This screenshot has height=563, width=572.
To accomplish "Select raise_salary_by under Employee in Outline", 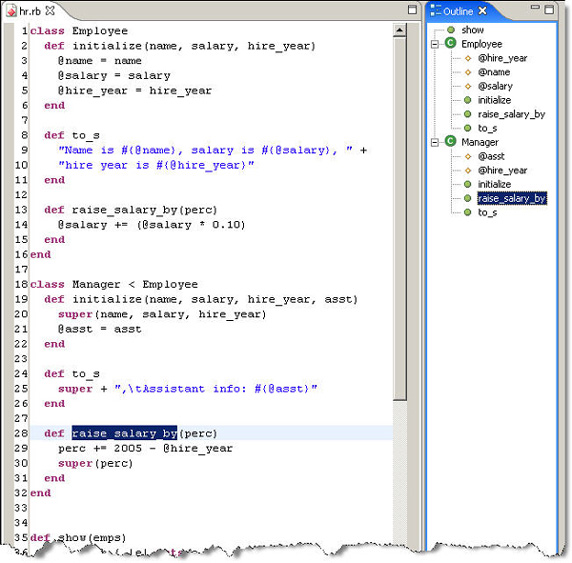I will 511,114.
